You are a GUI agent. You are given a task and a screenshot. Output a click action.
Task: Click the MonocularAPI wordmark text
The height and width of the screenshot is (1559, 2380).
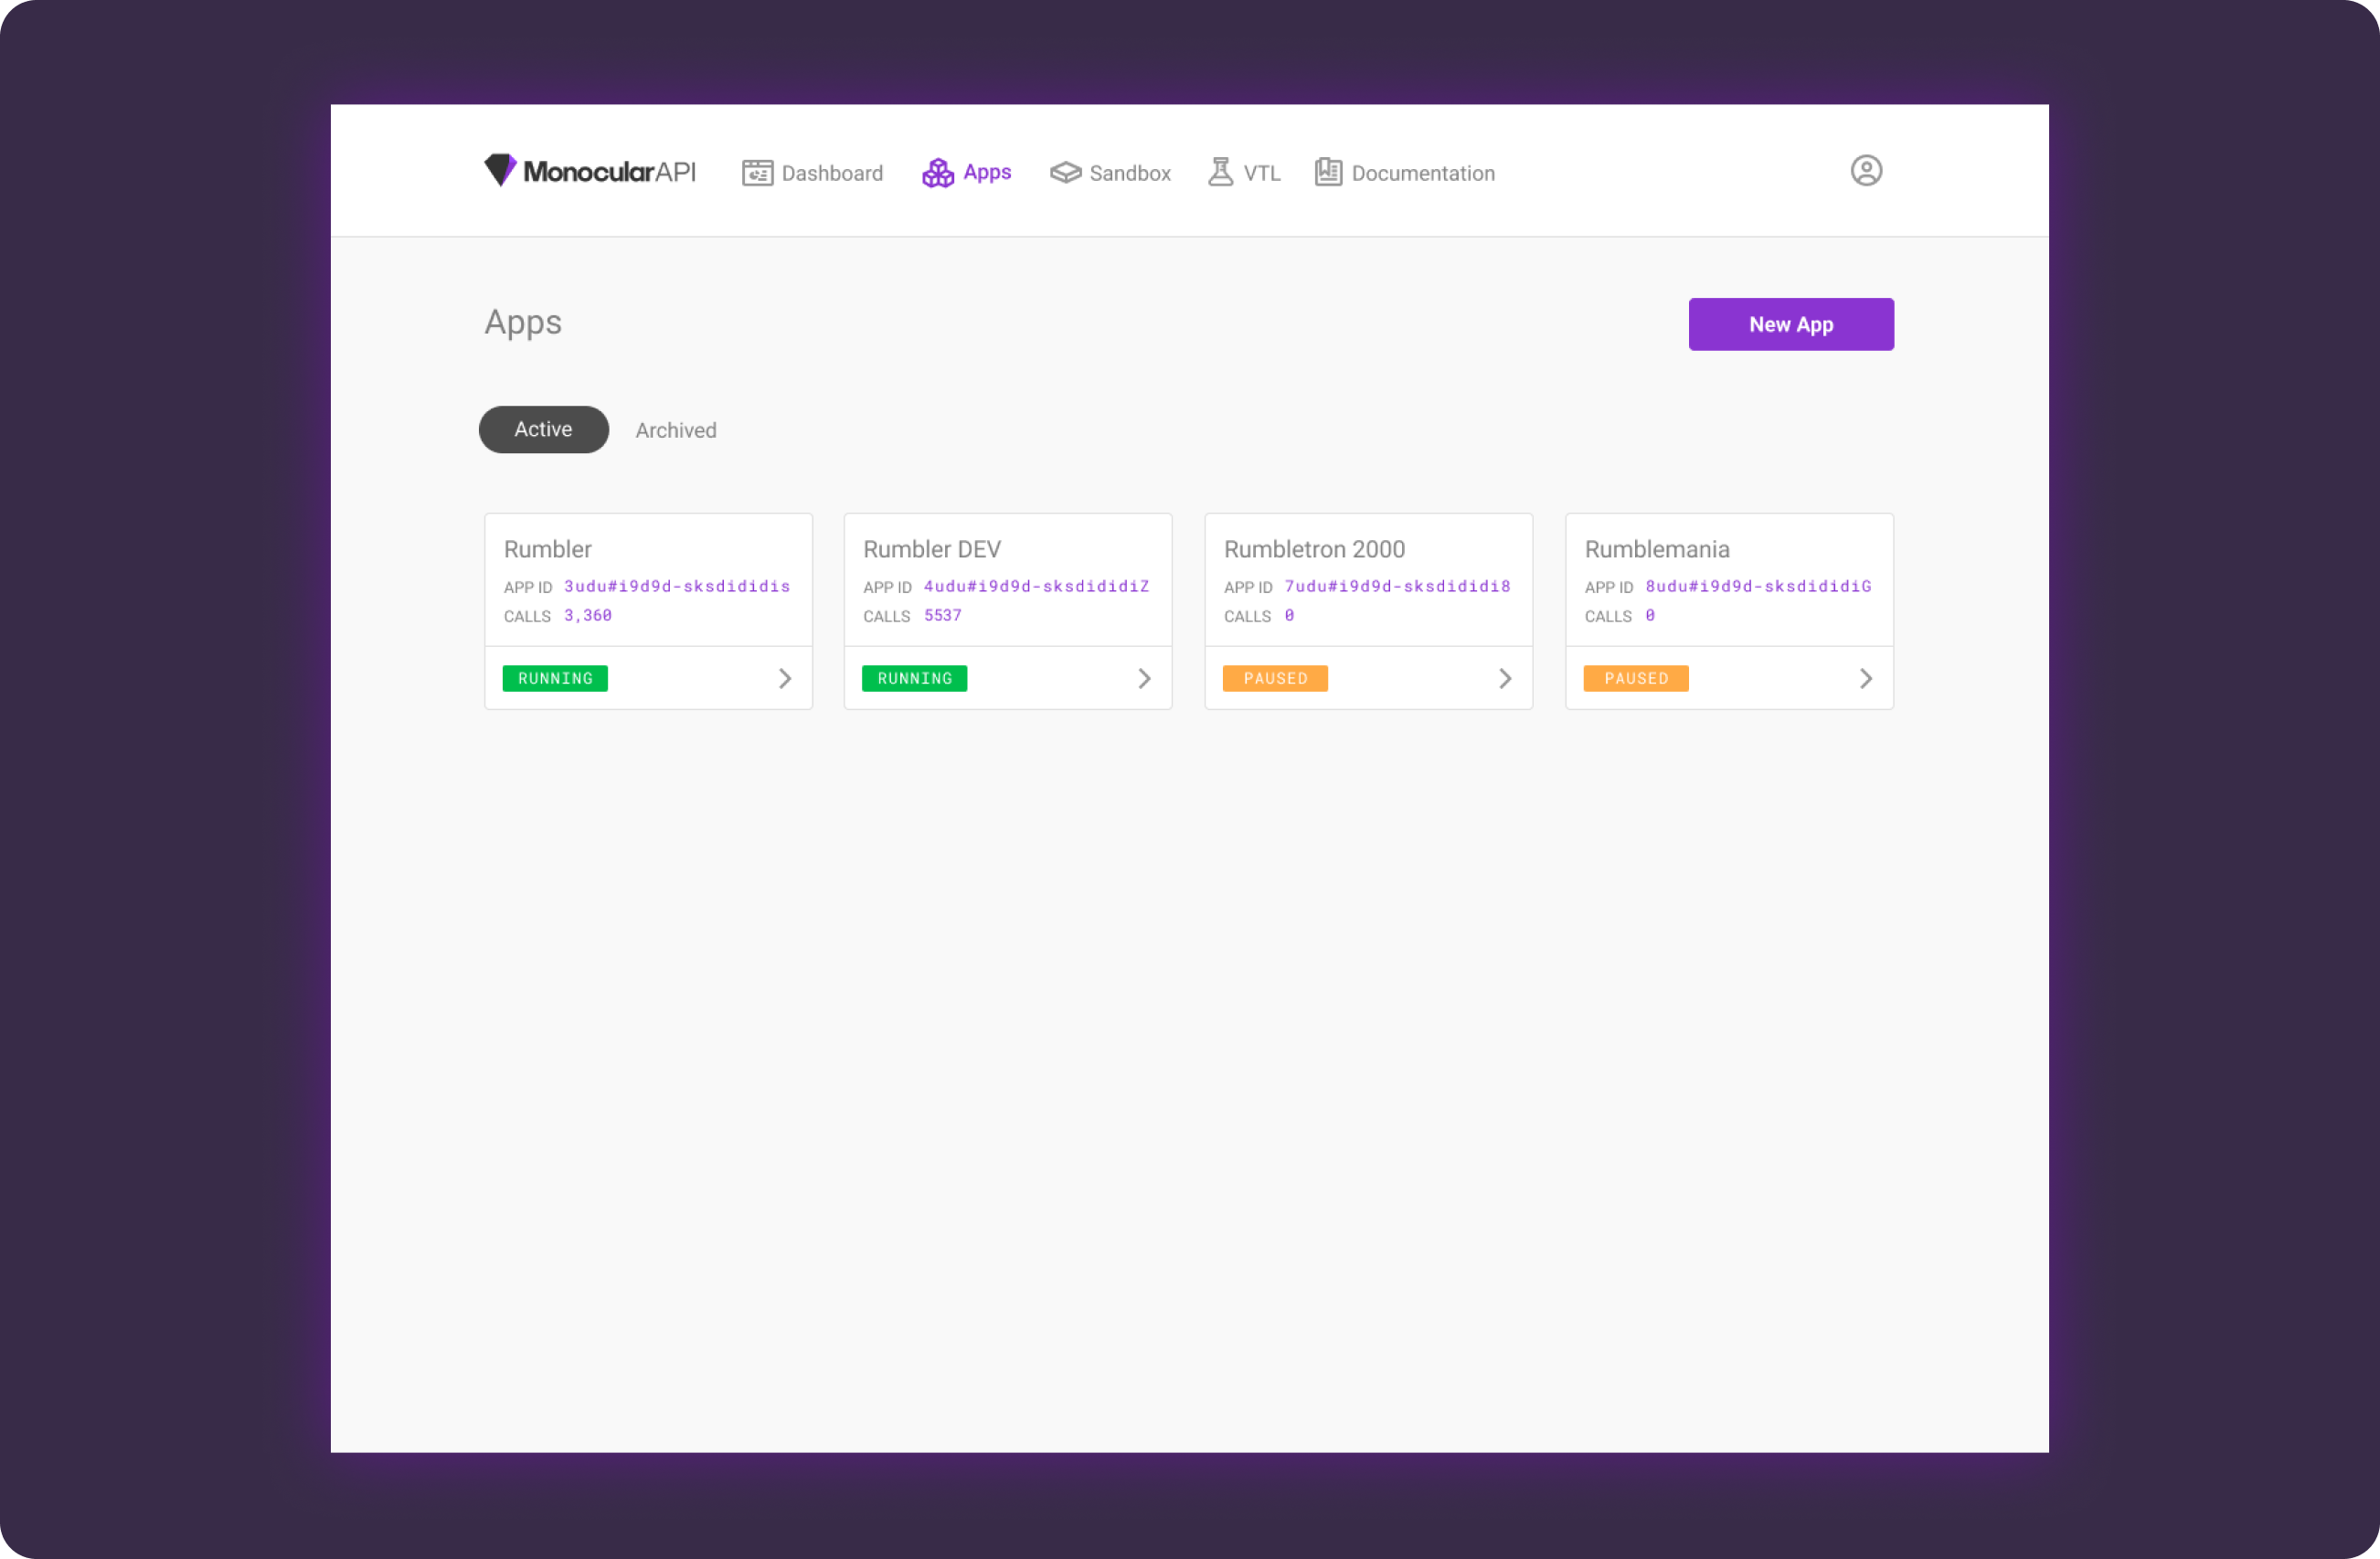610,172
